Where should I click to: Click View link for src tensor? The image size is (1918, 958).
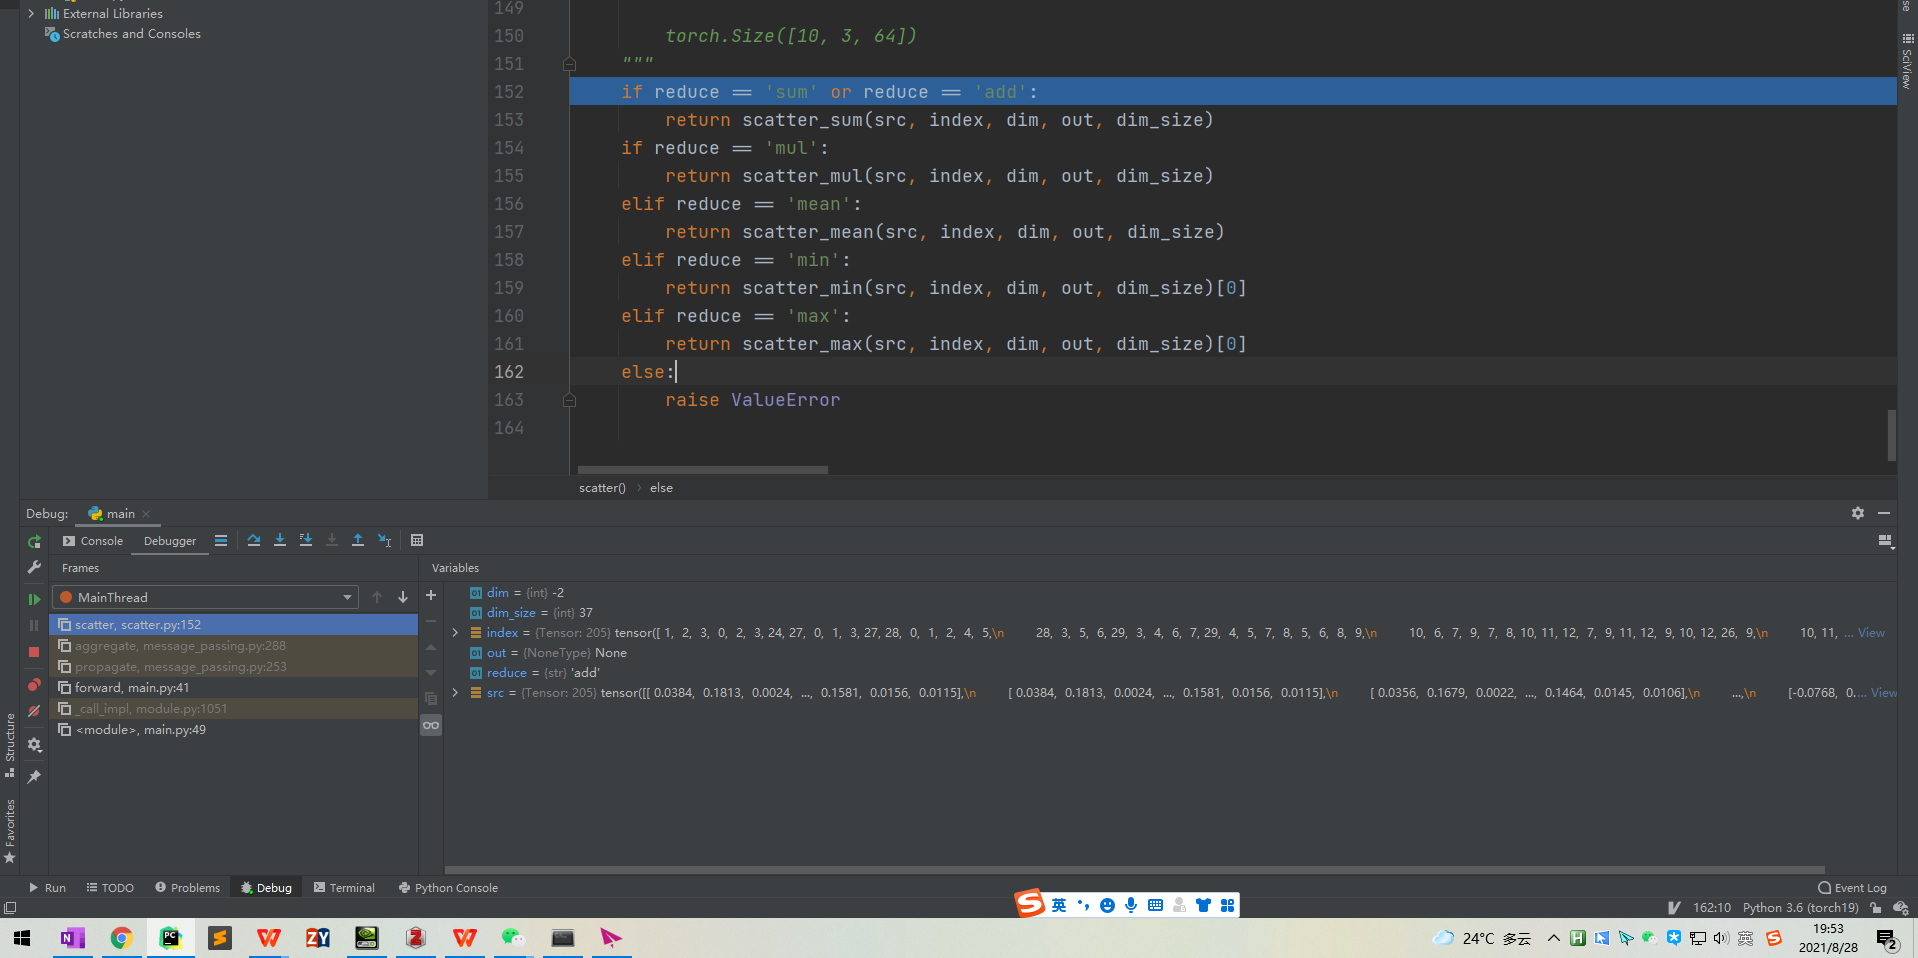[1883, 693]
